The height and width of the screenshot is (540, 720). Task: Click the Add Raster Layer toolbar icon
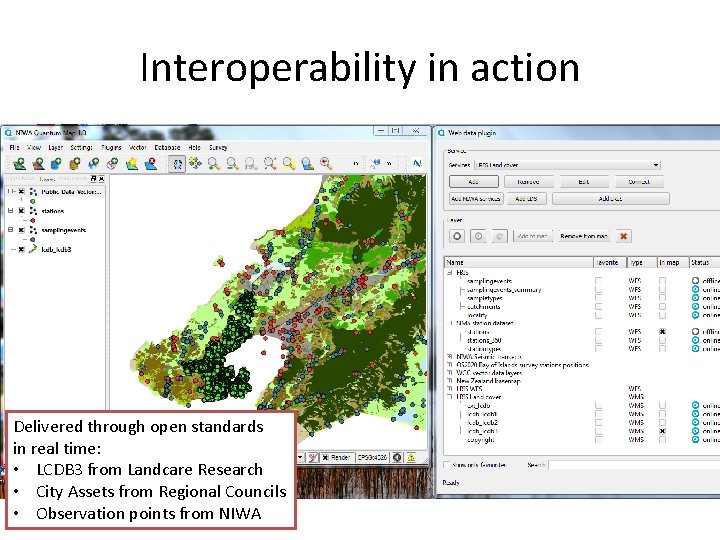38,163
